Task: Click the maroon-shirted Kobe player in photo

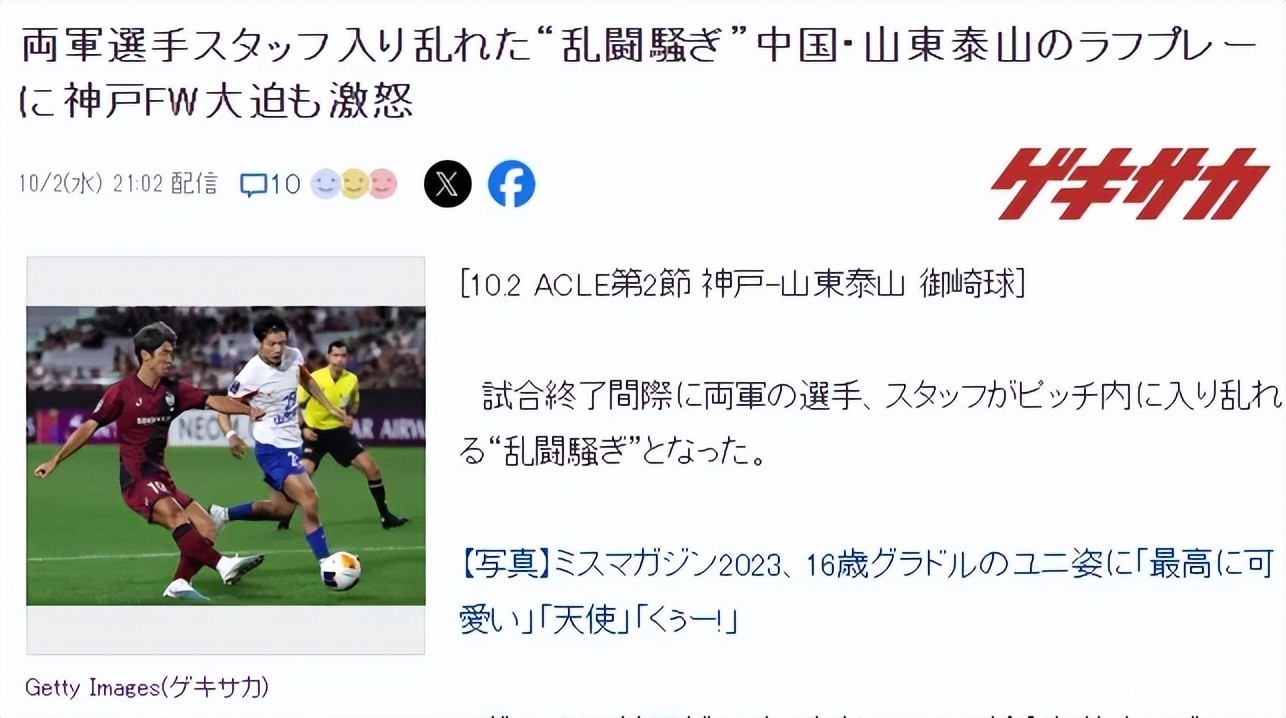Action: [x=150, y=460]
